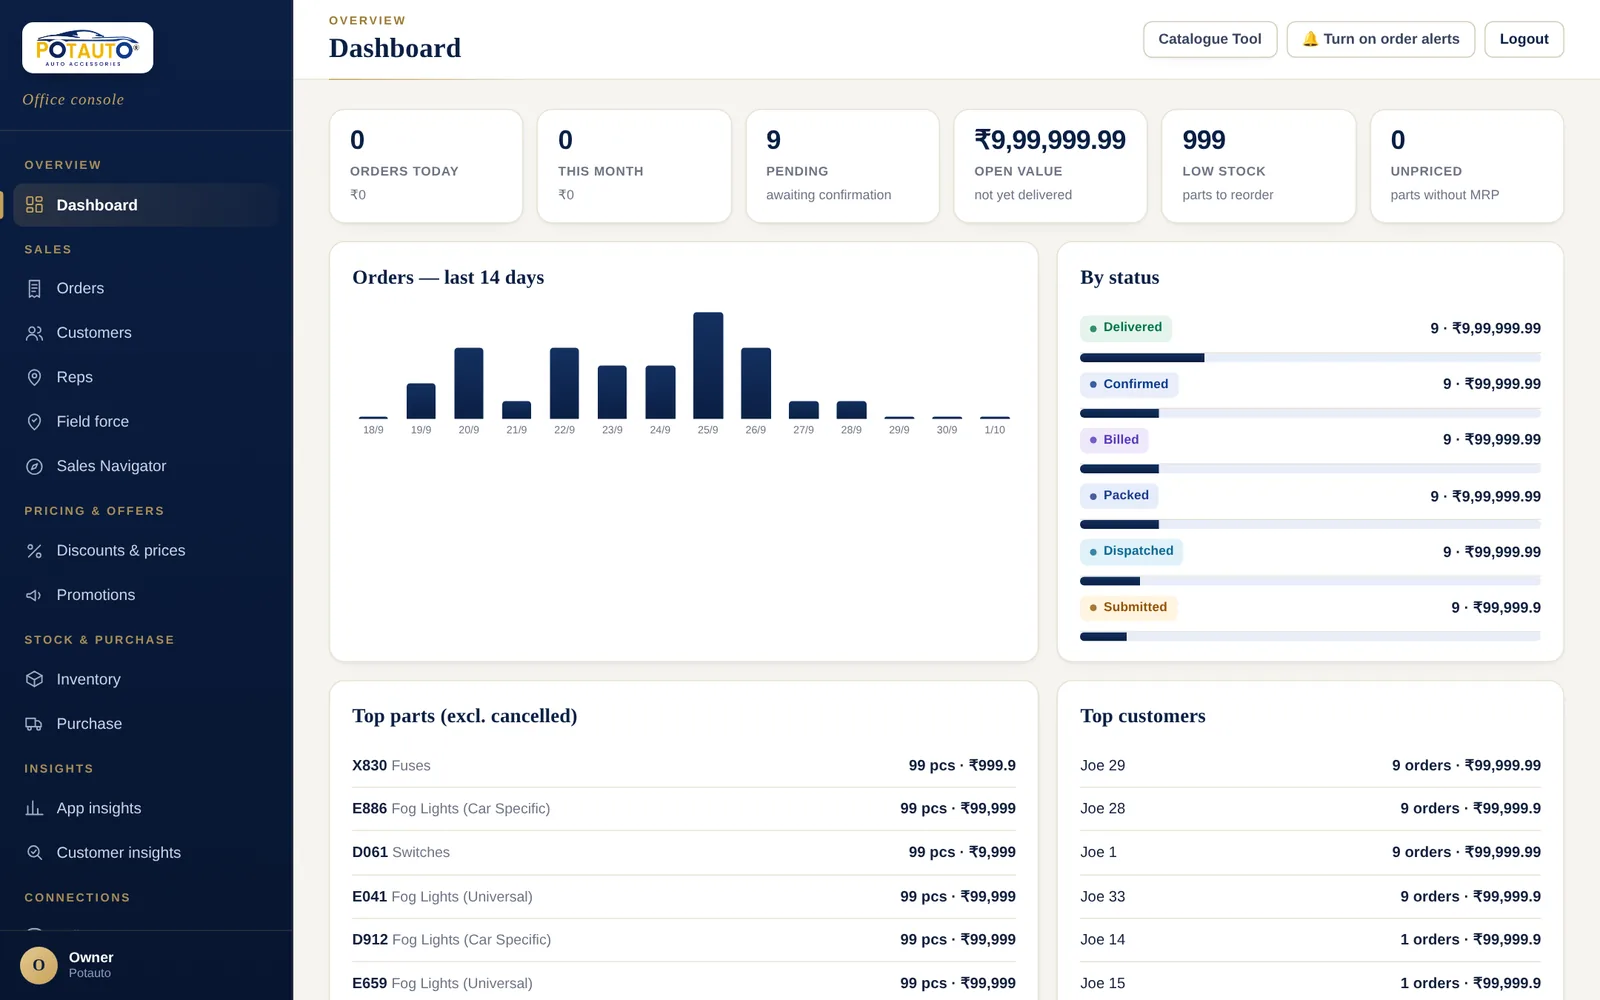Click the Customers people icon

tap(34, 333)
